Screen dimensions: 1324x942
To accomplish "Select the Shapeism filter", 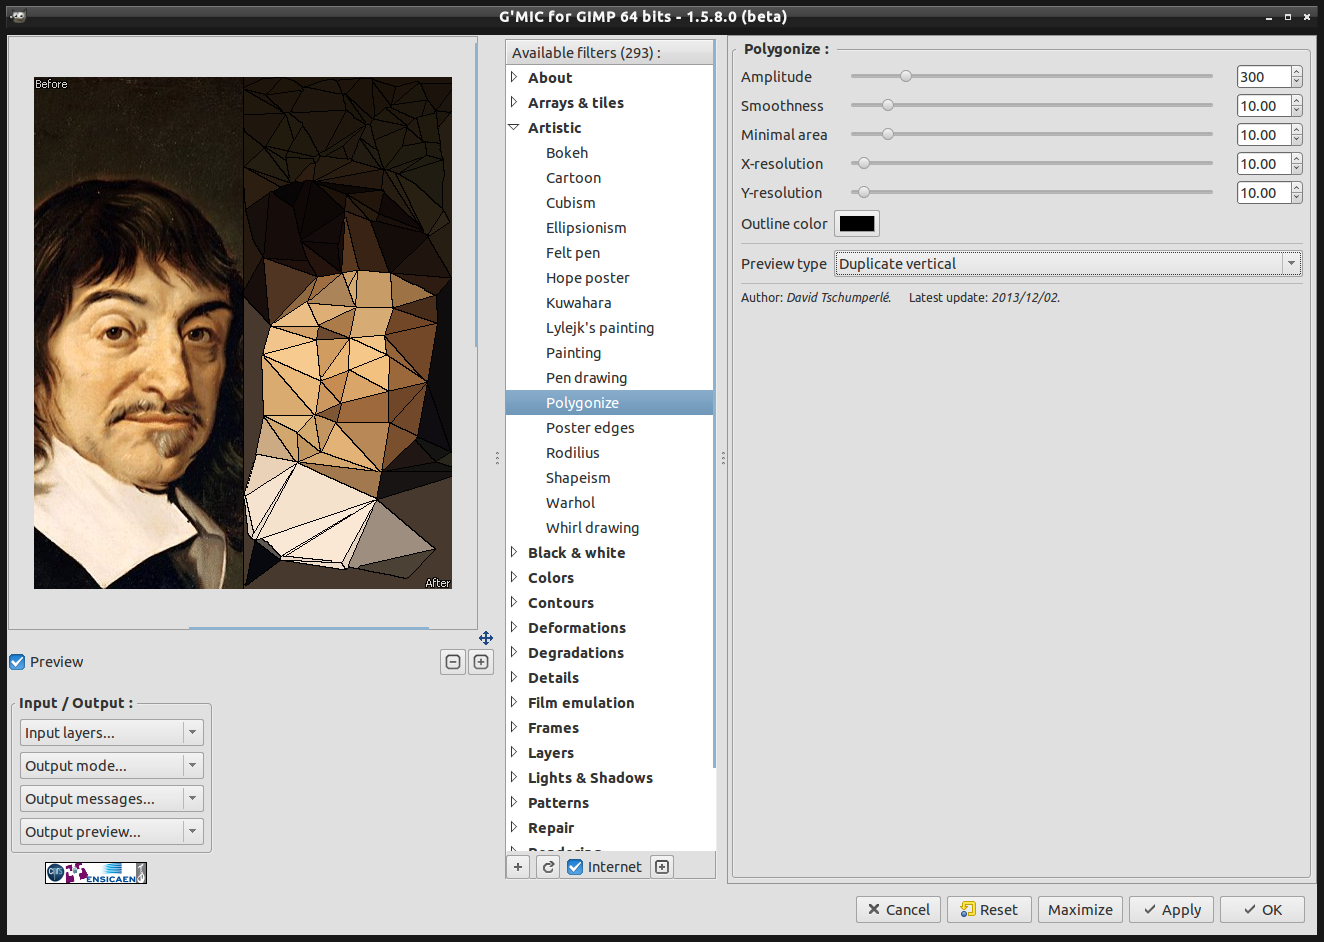I will click(x=578, y=478).
